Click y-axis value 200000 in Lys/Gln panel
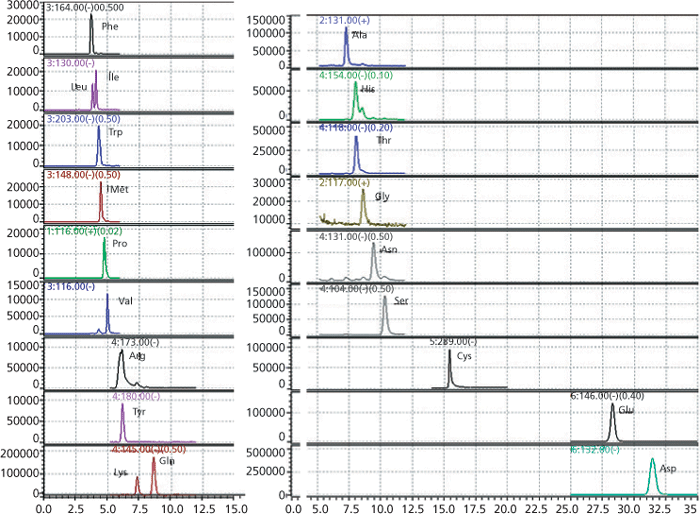 (x=21, y=454)
